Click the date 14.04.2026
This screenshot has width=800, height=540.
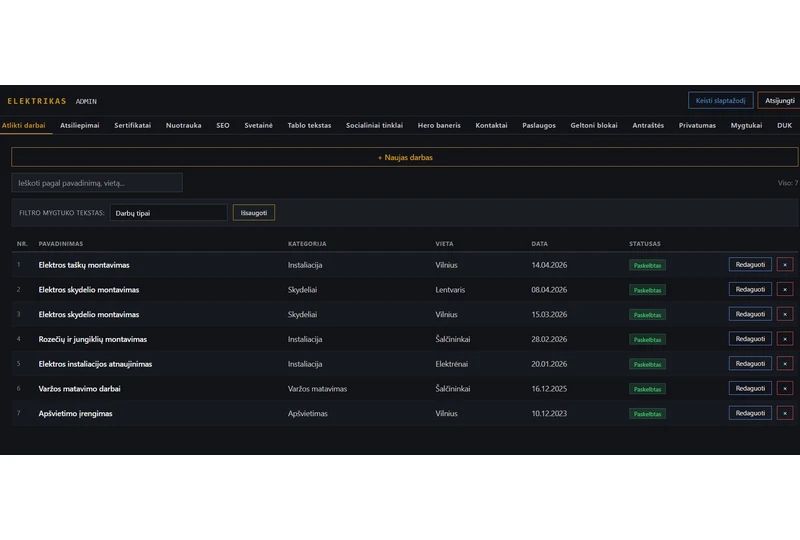point(549,265)
